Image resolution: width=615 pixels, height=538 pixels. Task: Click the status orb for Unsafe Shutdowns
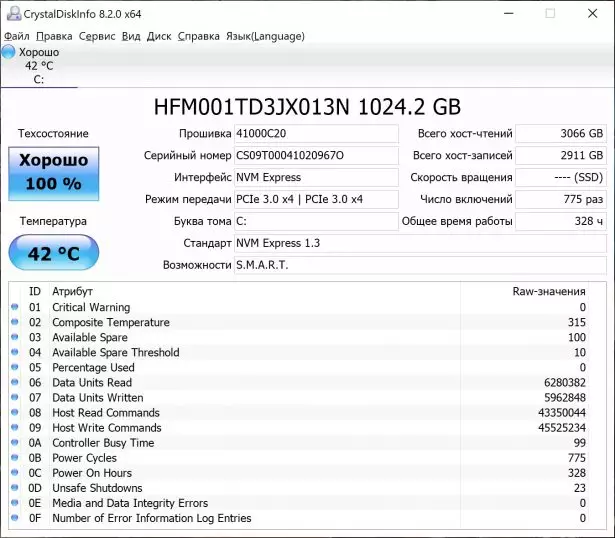(x=15, y=488)
